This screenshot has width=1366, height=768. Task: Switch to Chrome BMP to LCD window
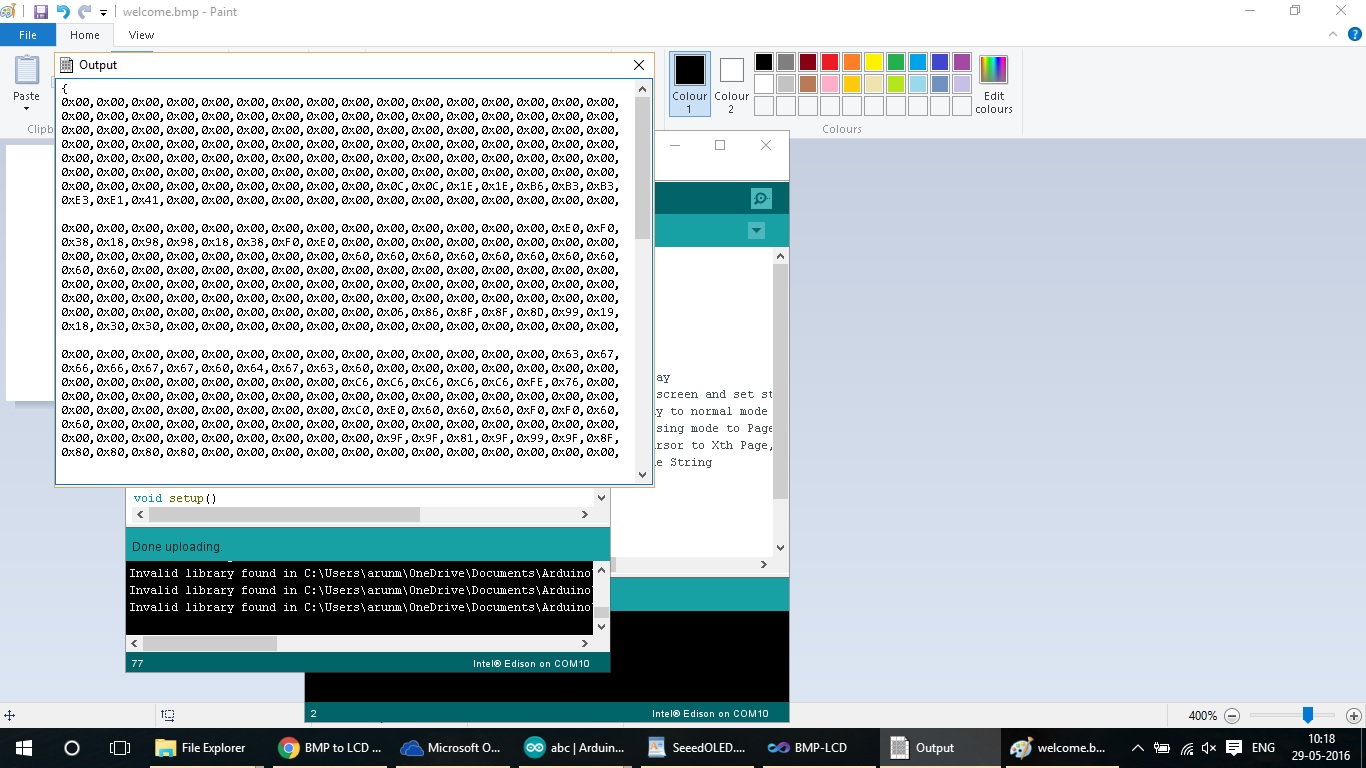pos(327,748)
